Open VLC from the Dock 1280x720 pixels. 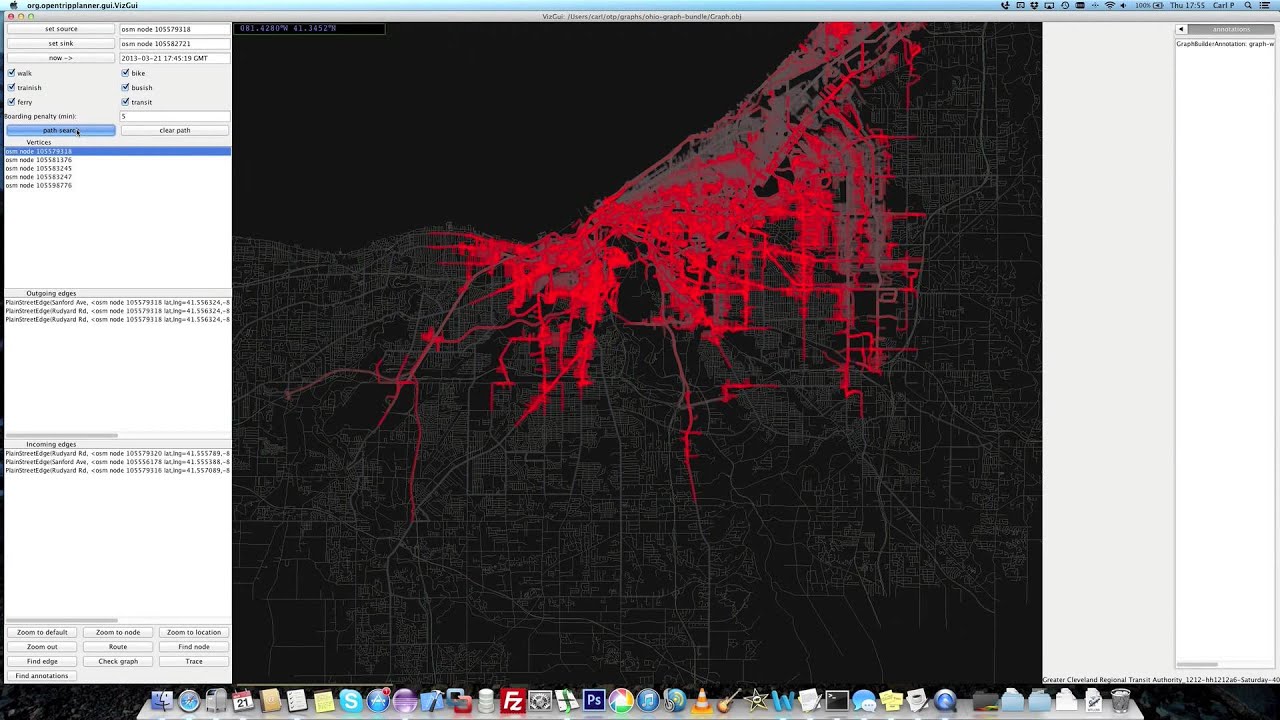pos(702,701)
